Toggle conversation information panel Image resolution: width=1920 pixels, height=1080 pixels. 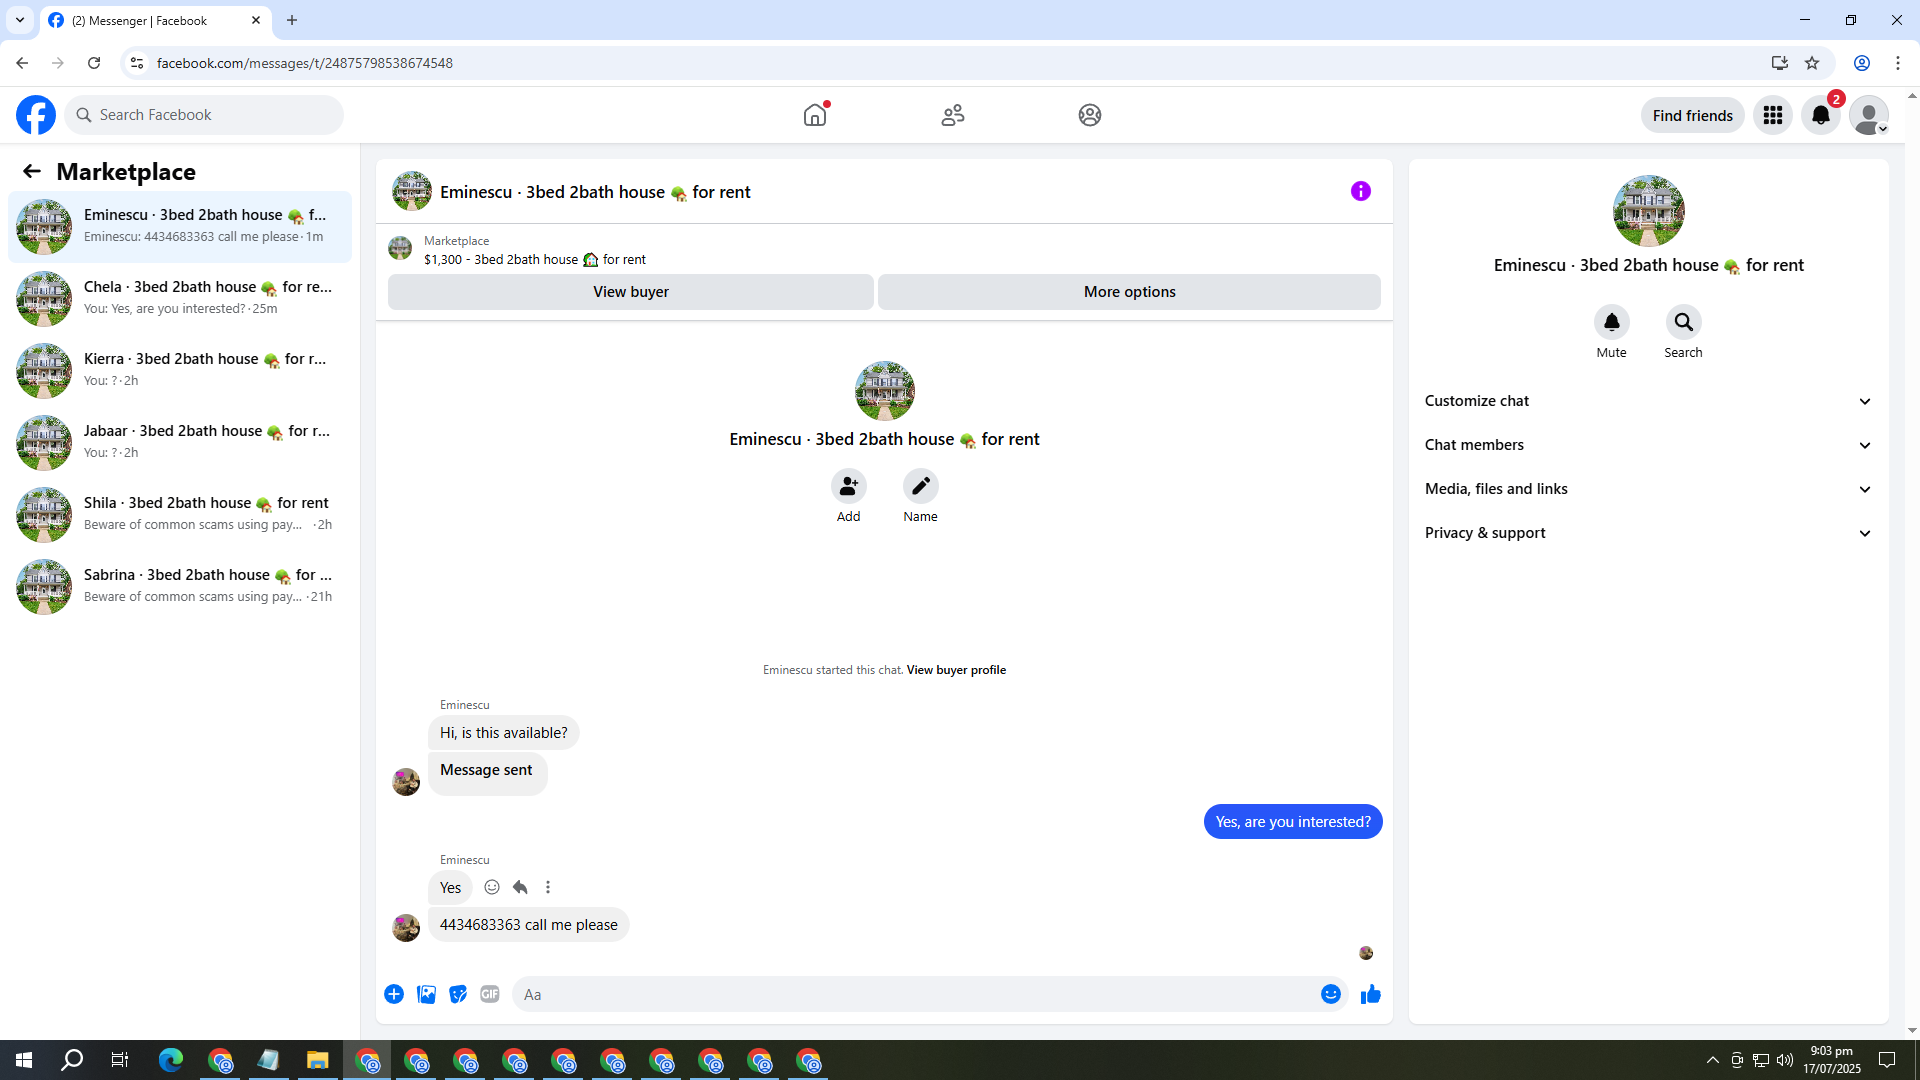[x=1361, y=191]
